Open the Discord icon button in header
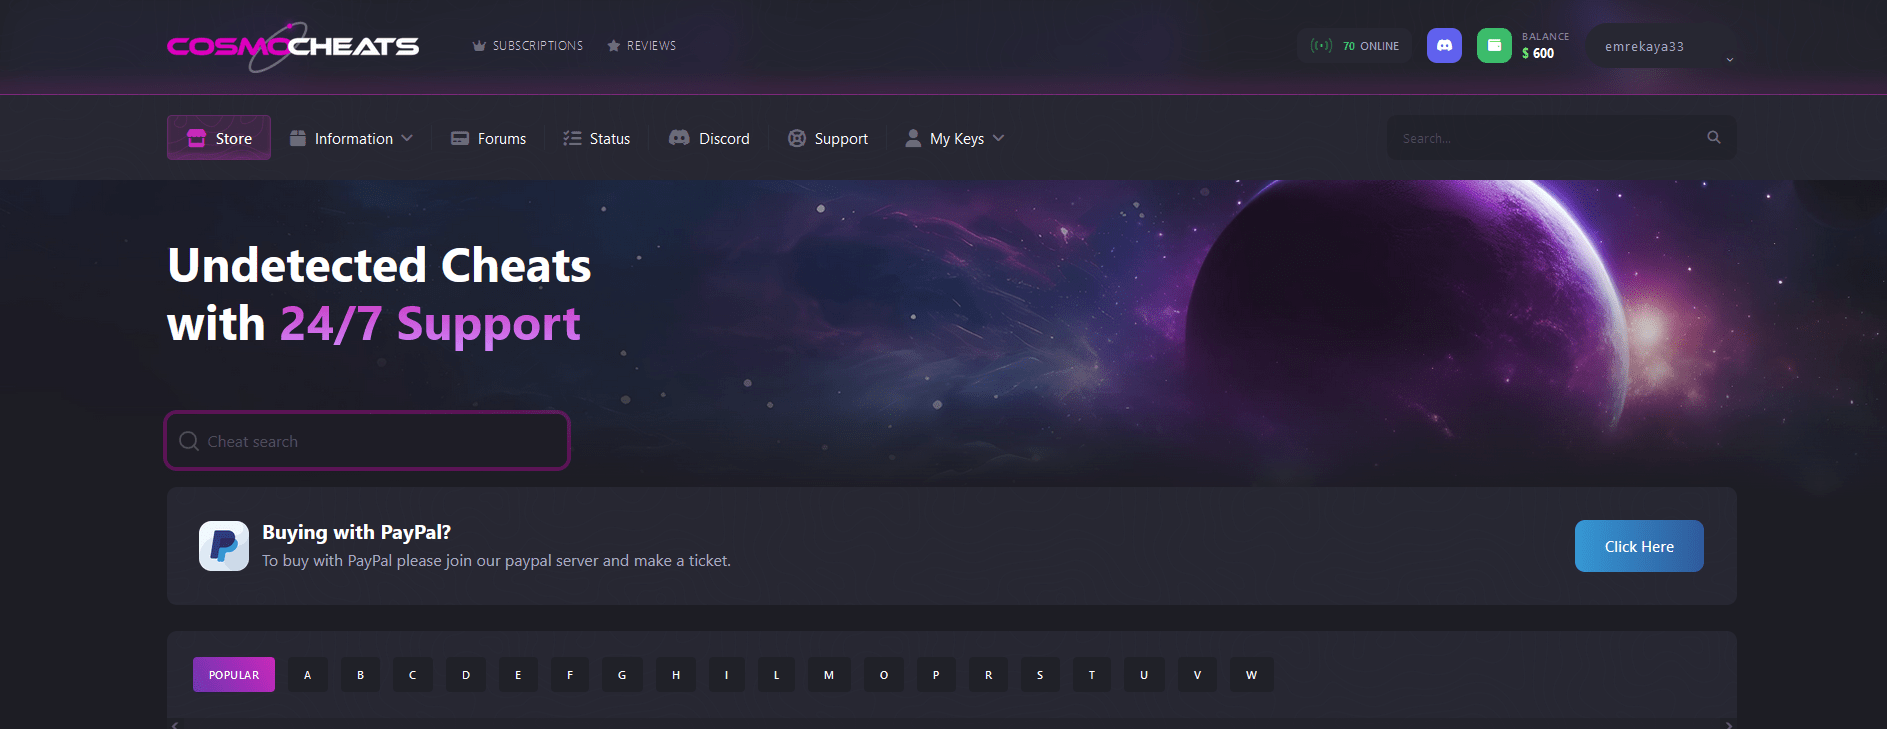Screen dimensions: 1887x729 [x=1444, y=46]
